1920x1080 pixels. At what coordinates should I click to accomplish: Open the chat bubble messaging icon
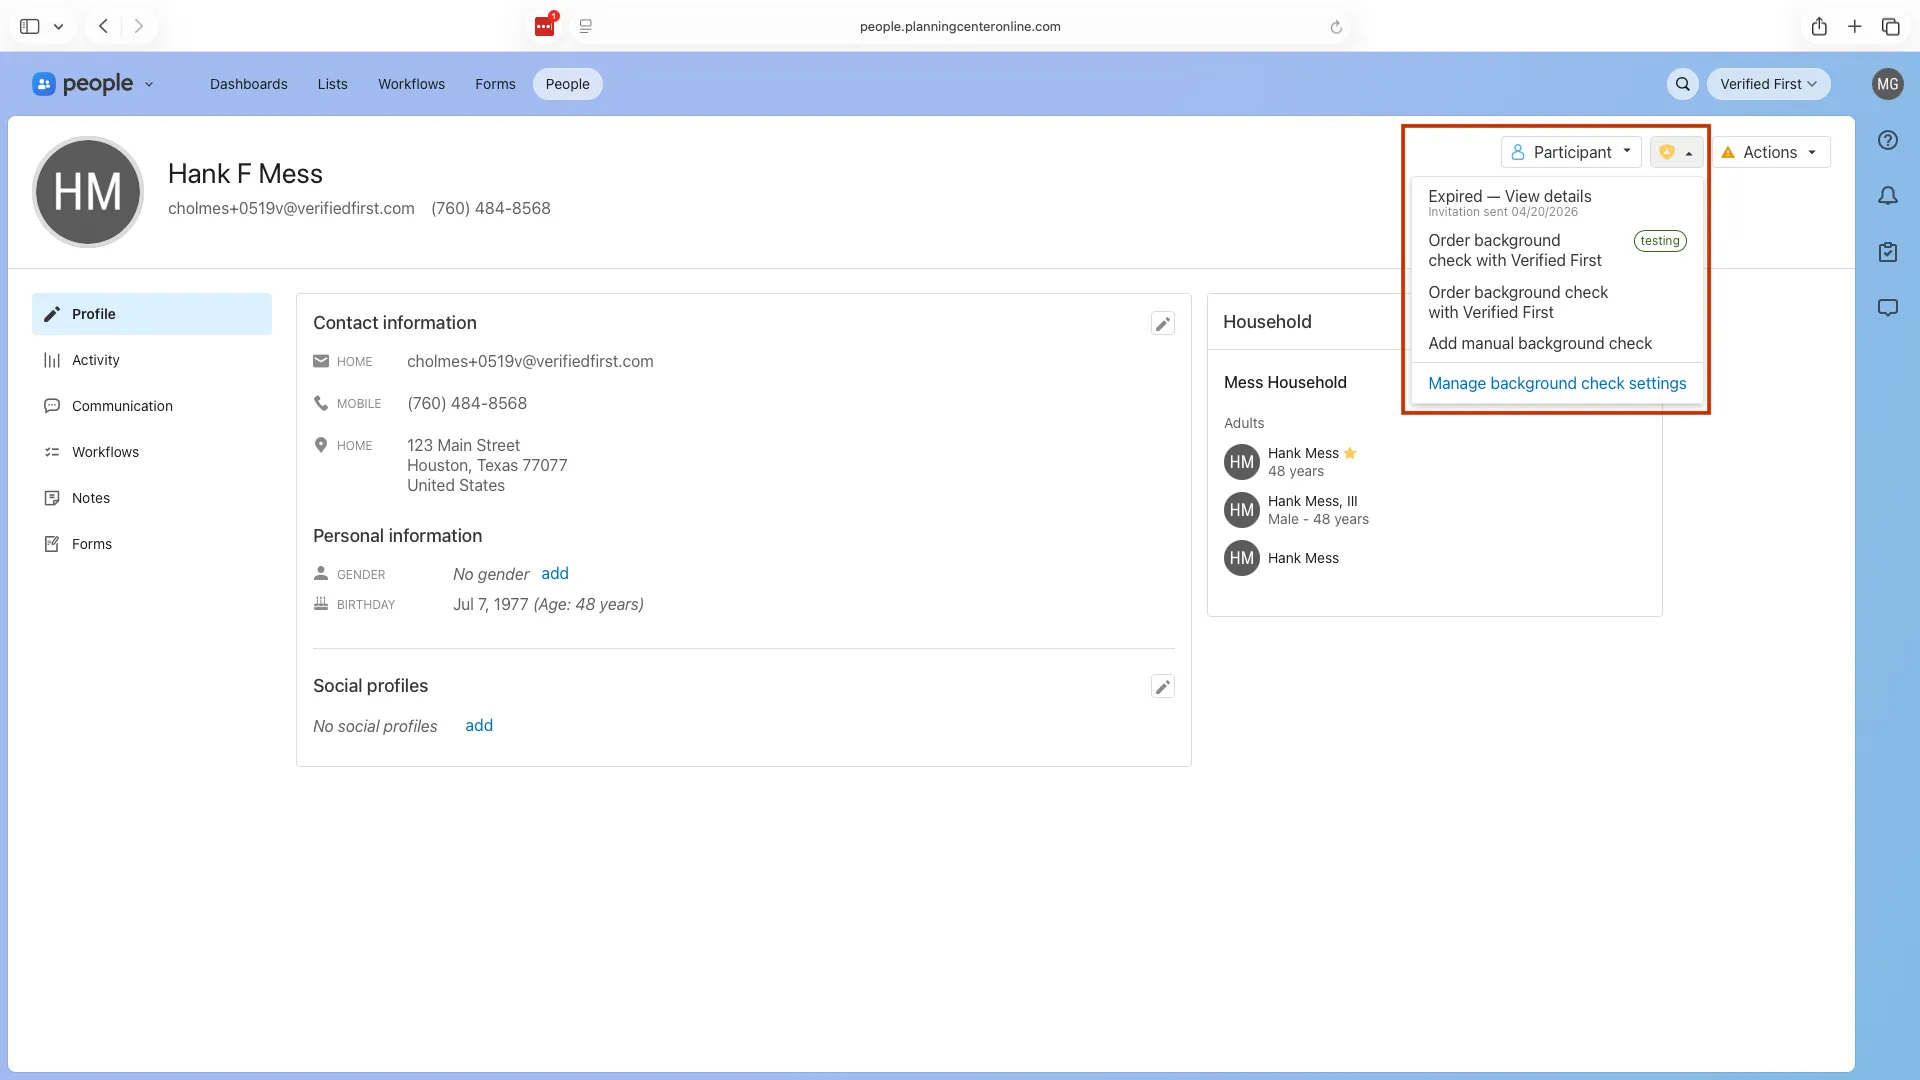click(x=1889, y=308)
